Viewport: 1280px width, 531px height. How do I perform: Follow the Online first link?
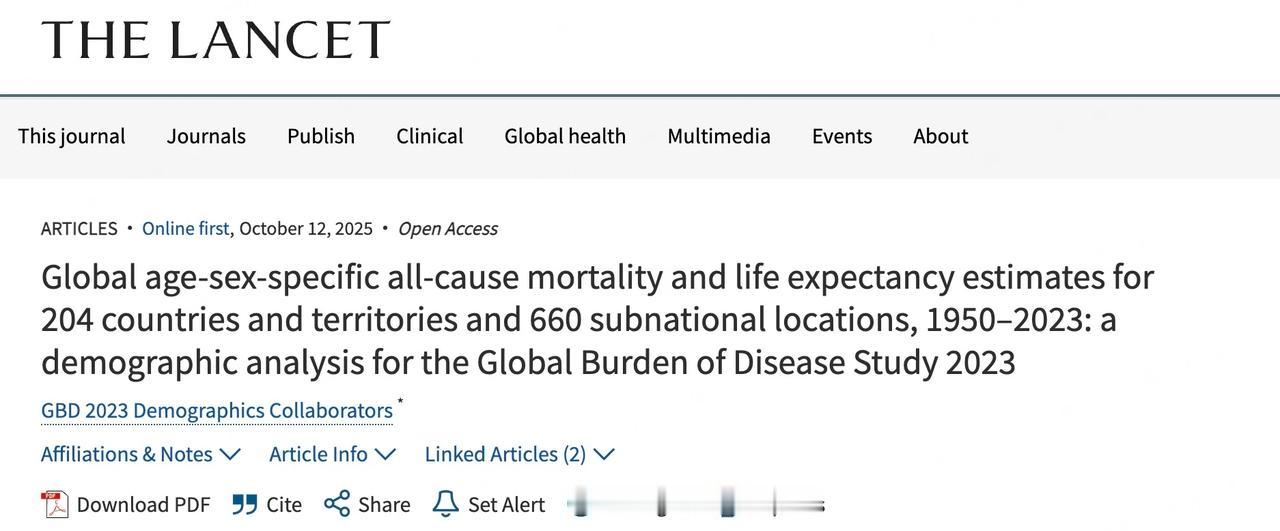click(x=186, y=228)
